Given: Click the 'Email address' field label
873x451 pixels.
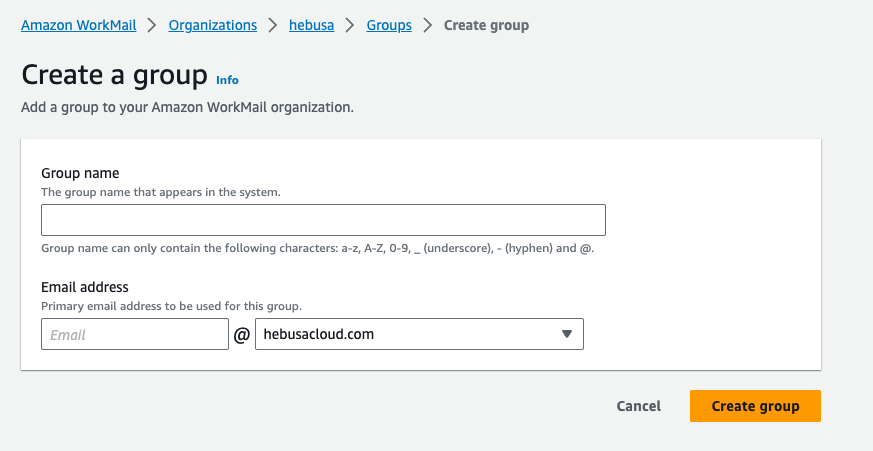Looking at the screenshot, I should click(85, 287).
